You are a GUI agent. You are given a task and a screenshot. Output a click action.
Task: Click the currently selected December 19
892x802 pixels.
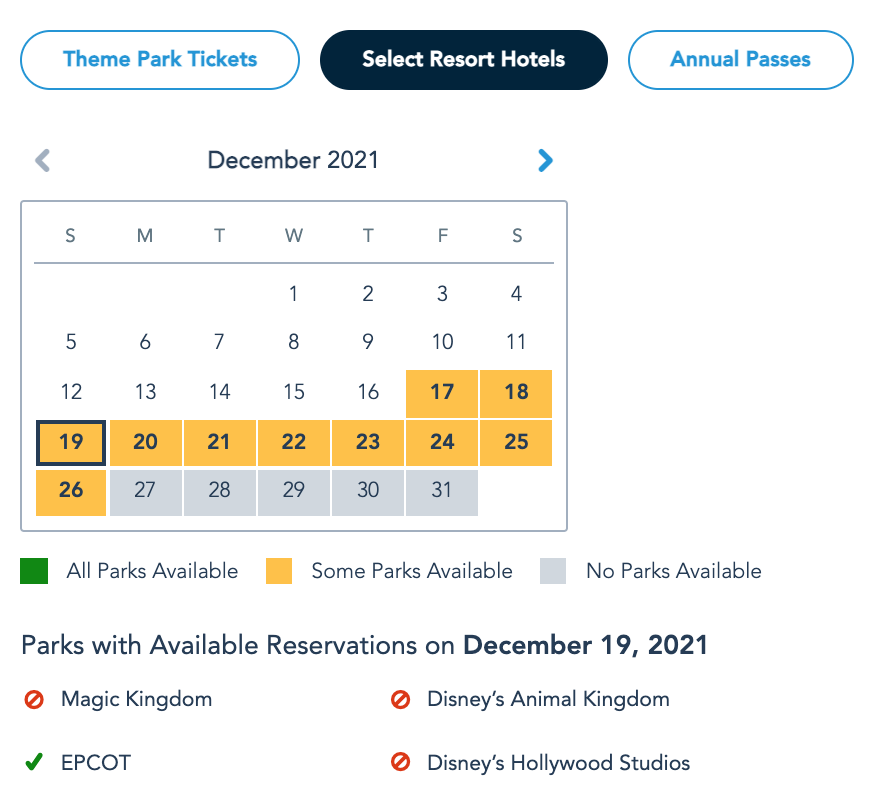click(x=71, y=442)
